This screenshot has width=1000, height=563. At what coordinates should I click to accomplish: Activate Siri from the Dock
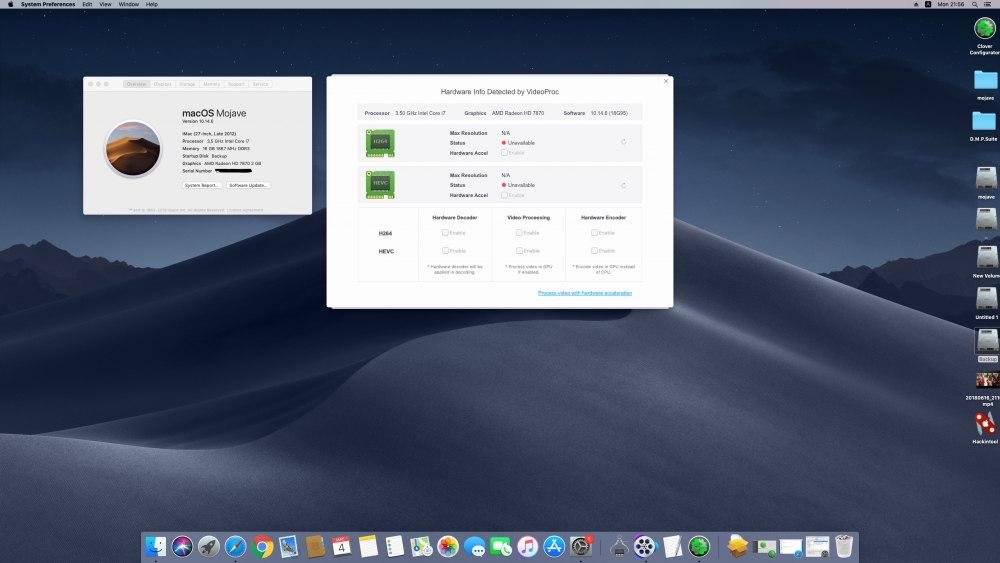pos(182,546)
